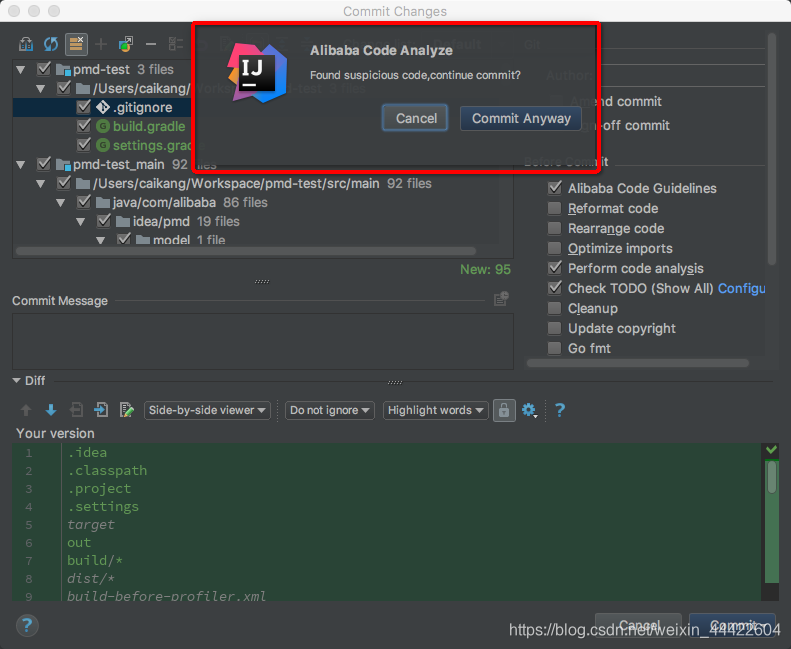791x649 pixels.
Task: Open the diff help question mark
Action: click(x=559, y=410)
